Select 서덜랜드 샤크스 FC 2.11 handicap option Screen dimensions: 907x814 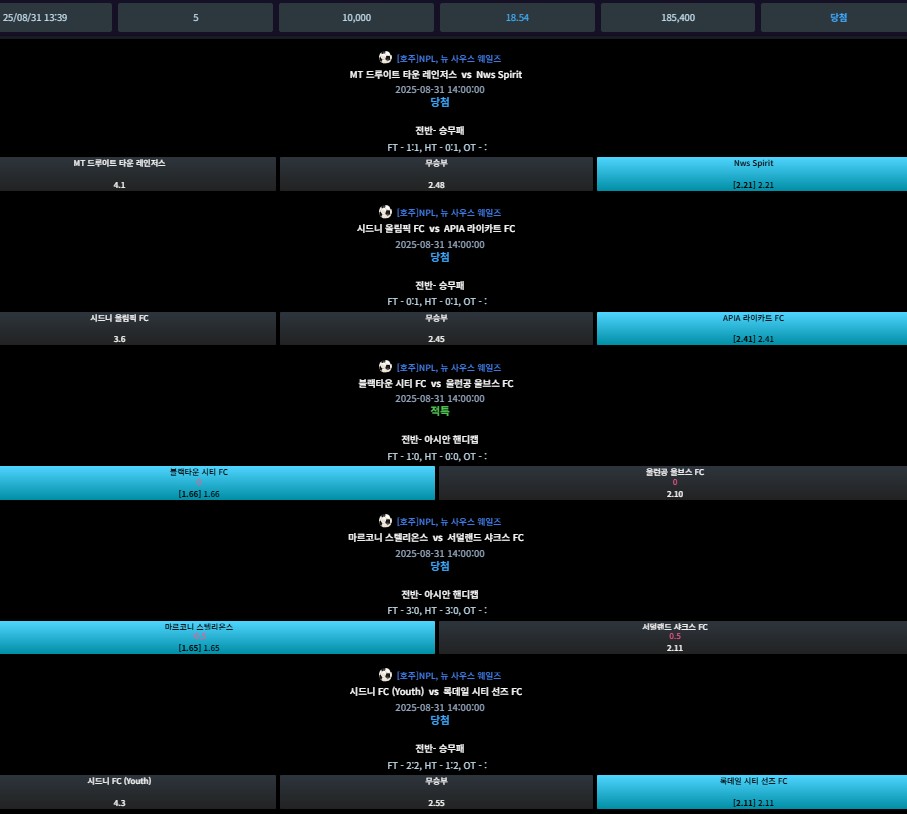pyautogui.click(x=673, y=638)
